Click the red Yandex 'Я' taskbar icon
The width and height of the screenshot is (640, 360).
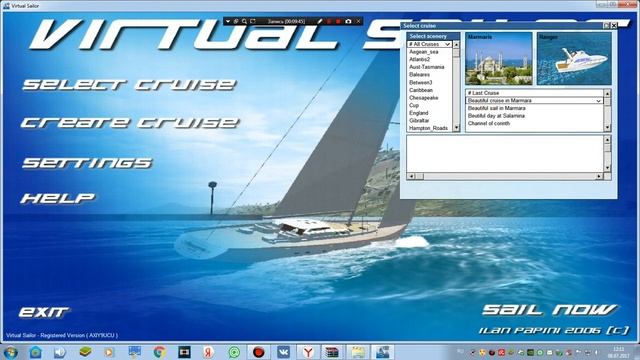click(209, 352)
